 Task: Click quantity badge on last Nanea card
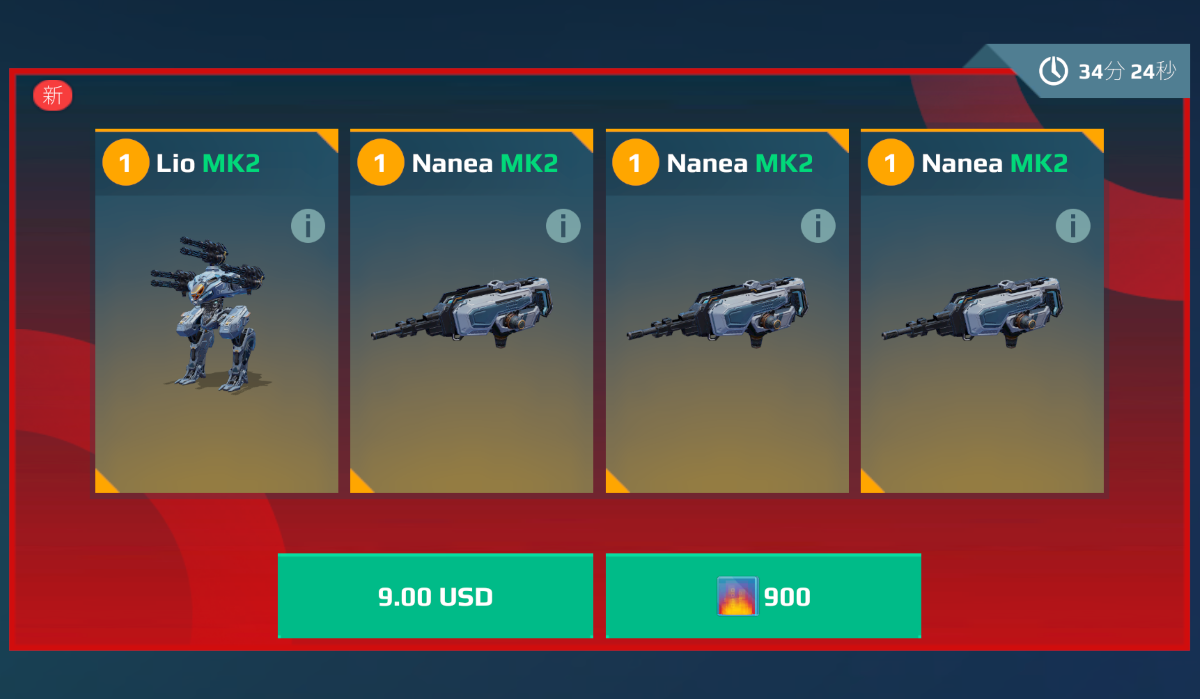[890, 162]
